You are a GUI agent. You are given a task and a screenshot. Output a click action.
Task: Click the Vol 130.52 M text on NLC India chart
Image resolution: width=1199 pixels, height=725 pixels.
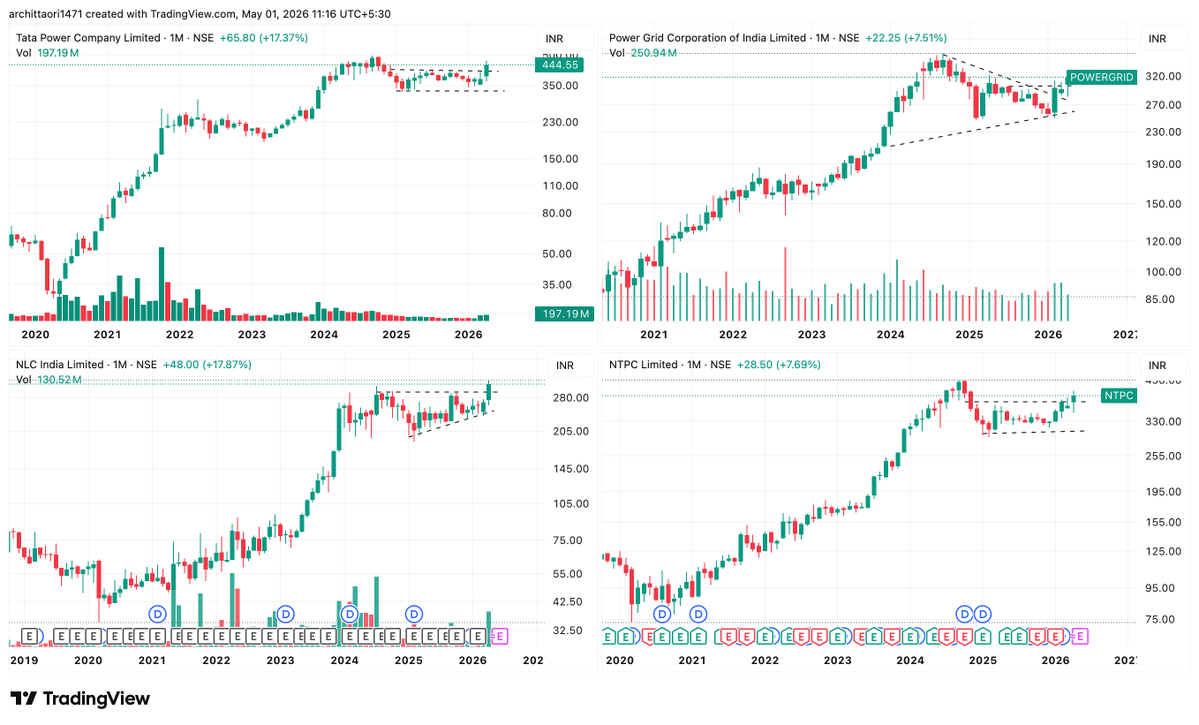(48, 380)
